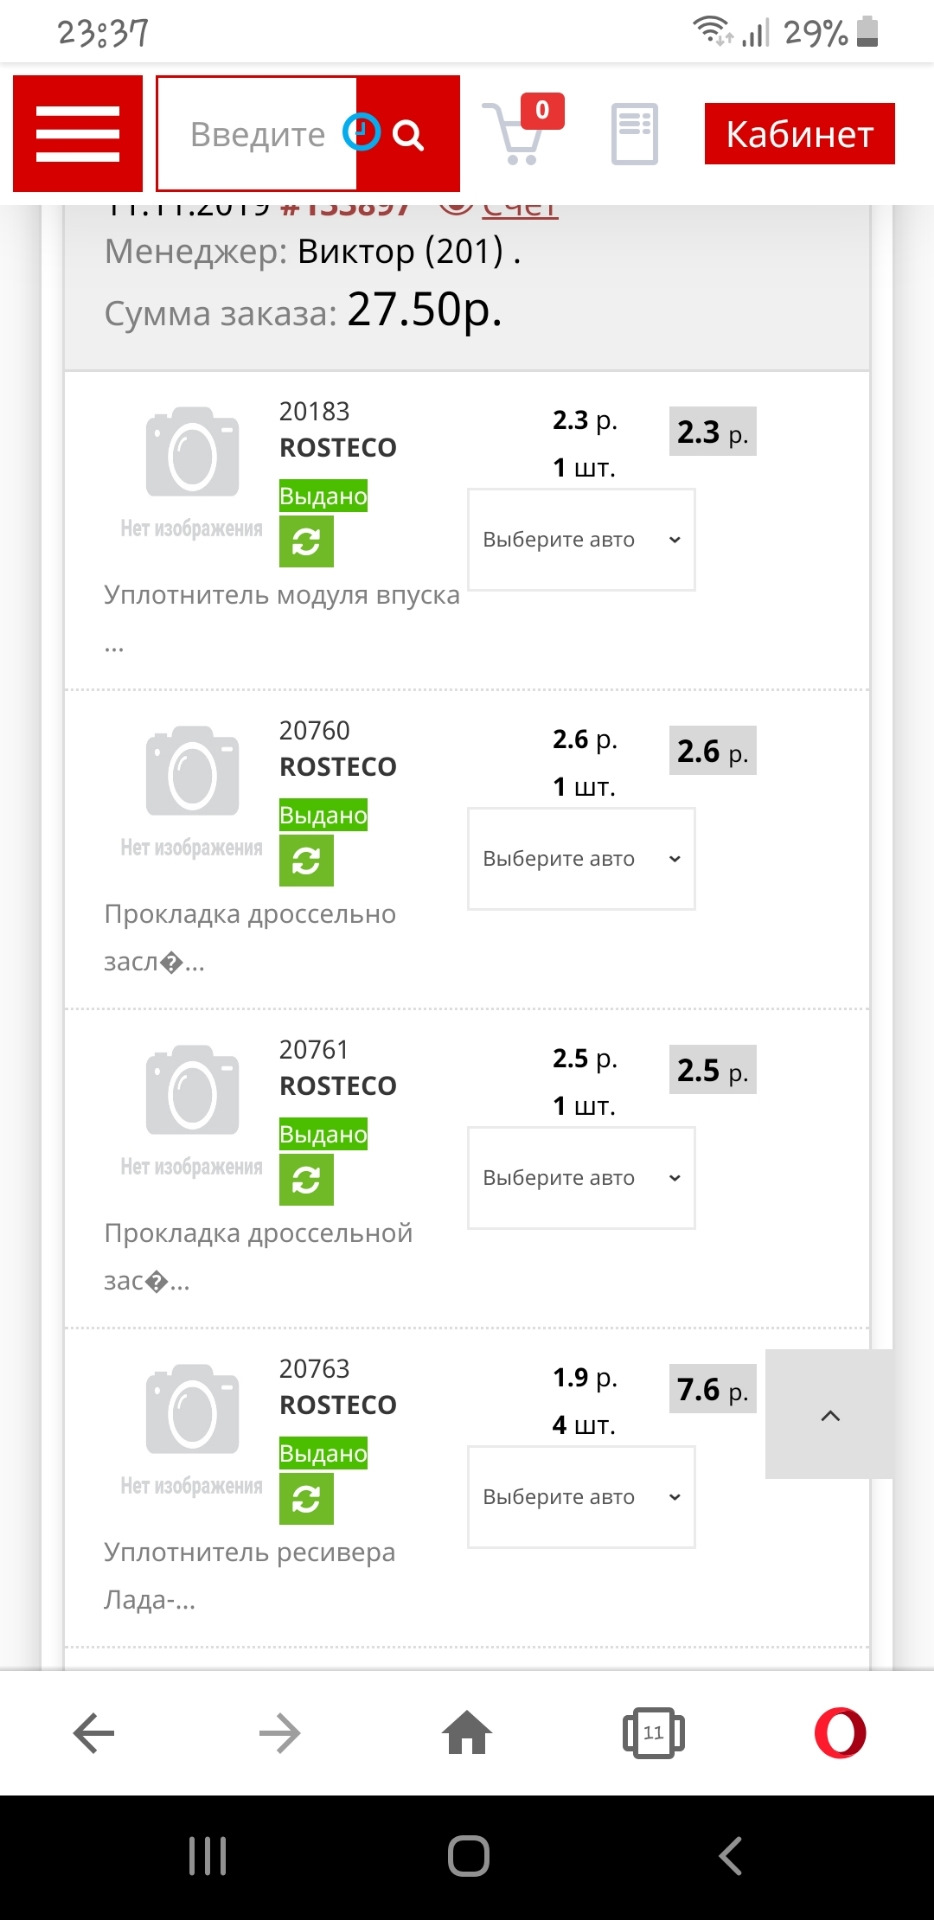The image size is (934, 1920).
Task: Expand Выберите авто dropdown for item 20760
Action: 581,859
